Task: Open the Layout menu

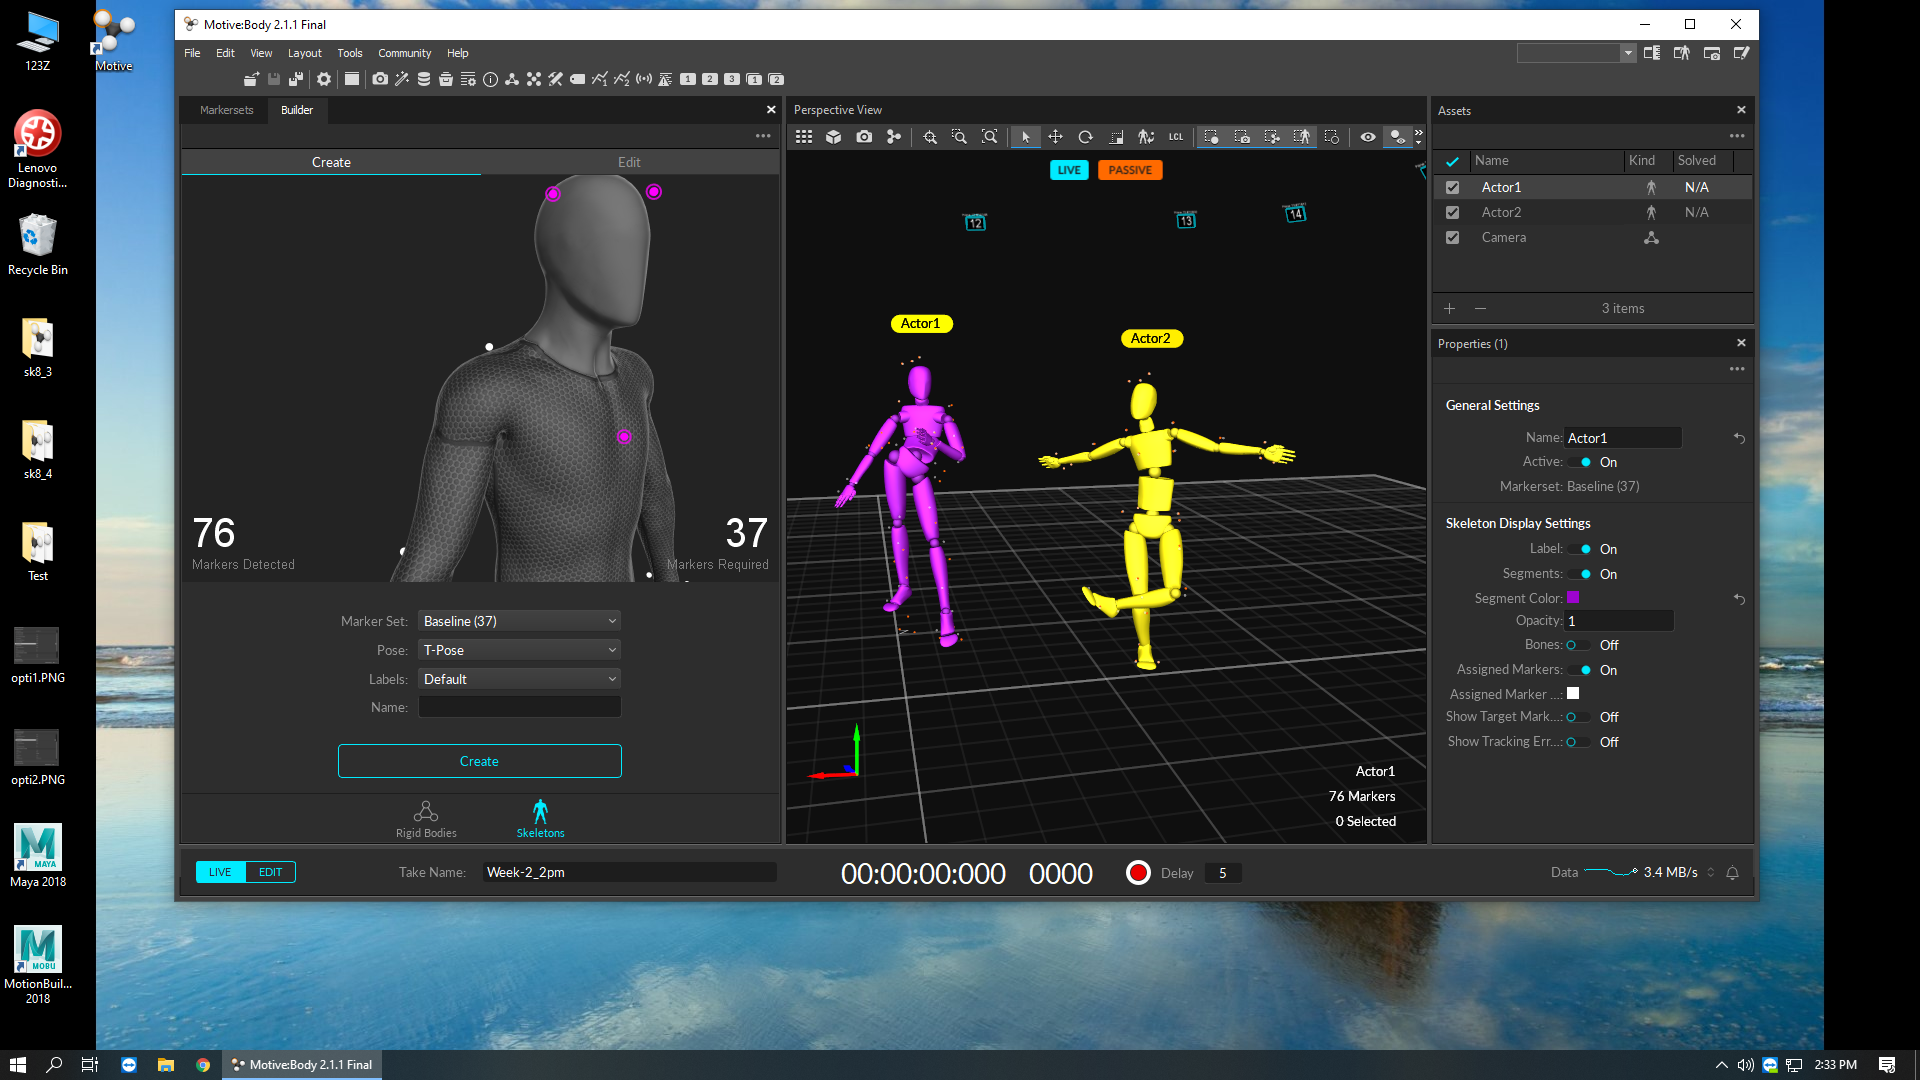Action: (304, 53)
